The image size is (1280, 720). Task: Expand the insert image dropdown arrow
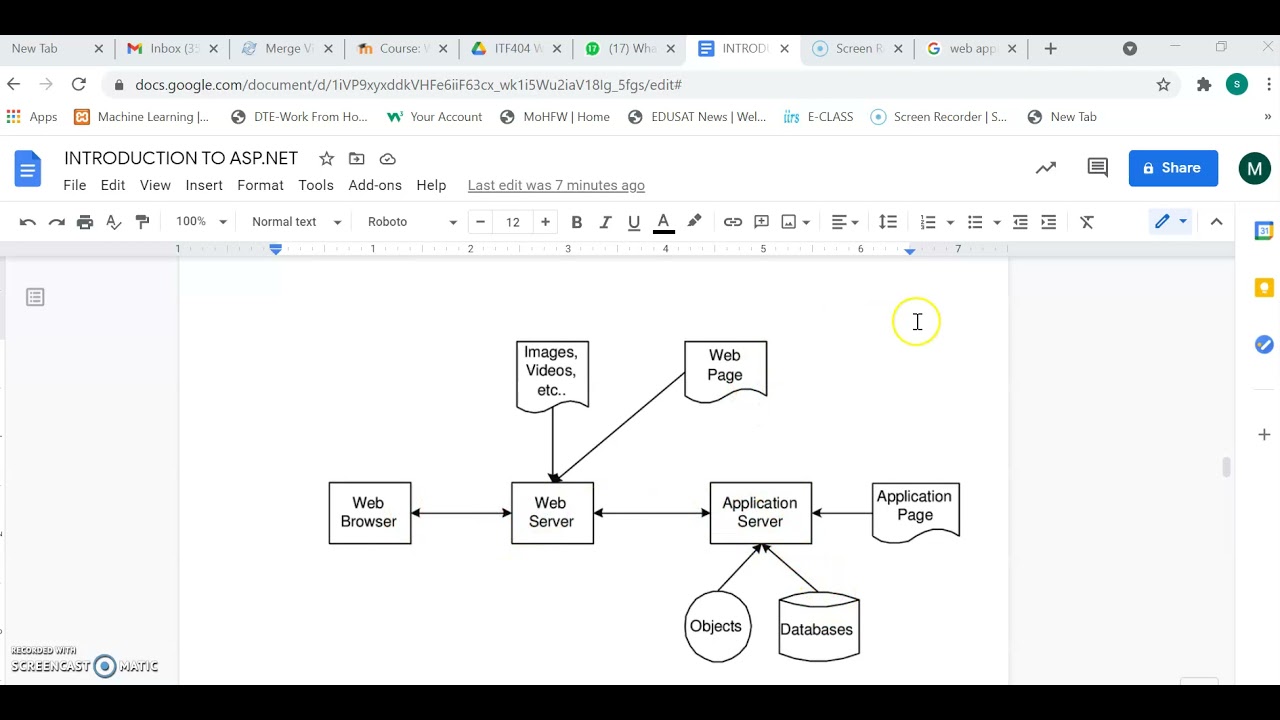point(806,222)
